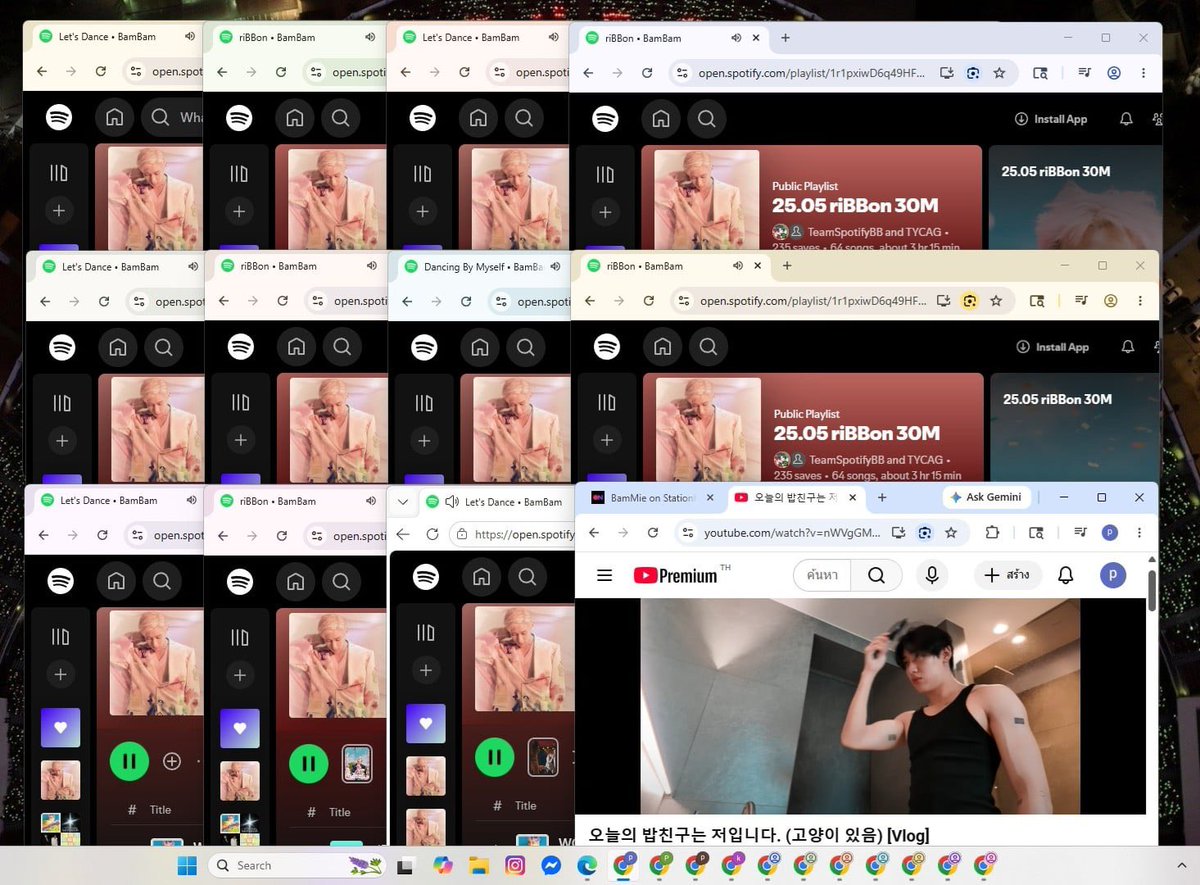Viewport: 1200px width, 885px height.
Task: Click Install App in blue-tinted upper riBBon window
Action: tap(1050, 119)
